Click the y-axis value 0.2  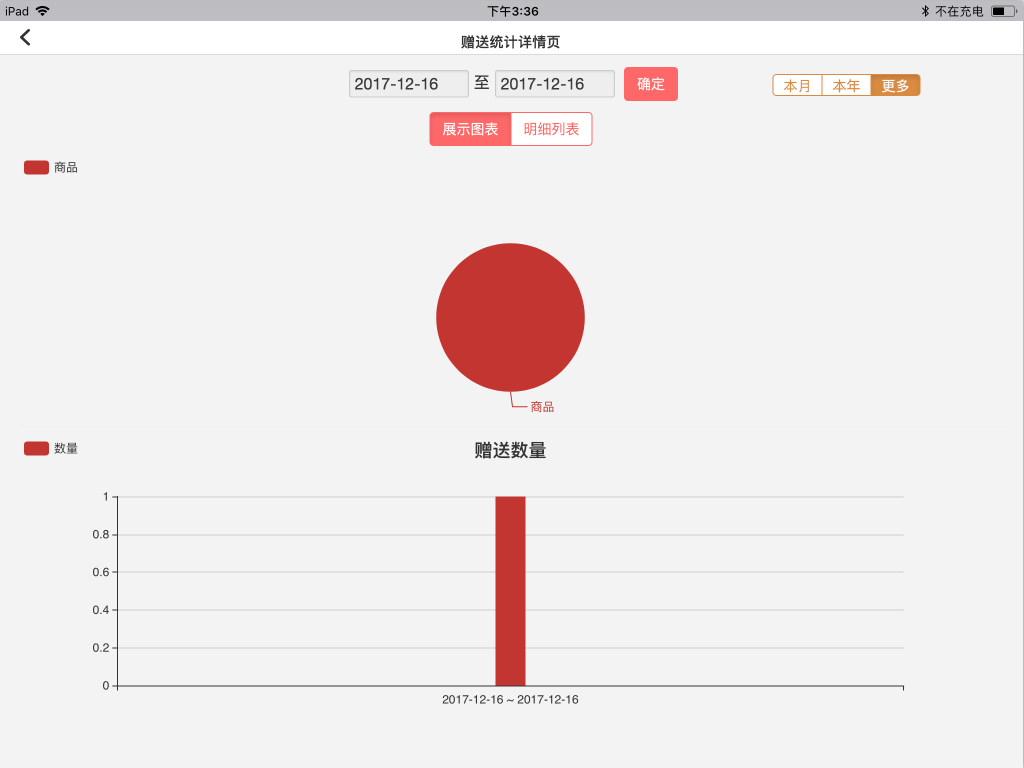pos(101,648)
